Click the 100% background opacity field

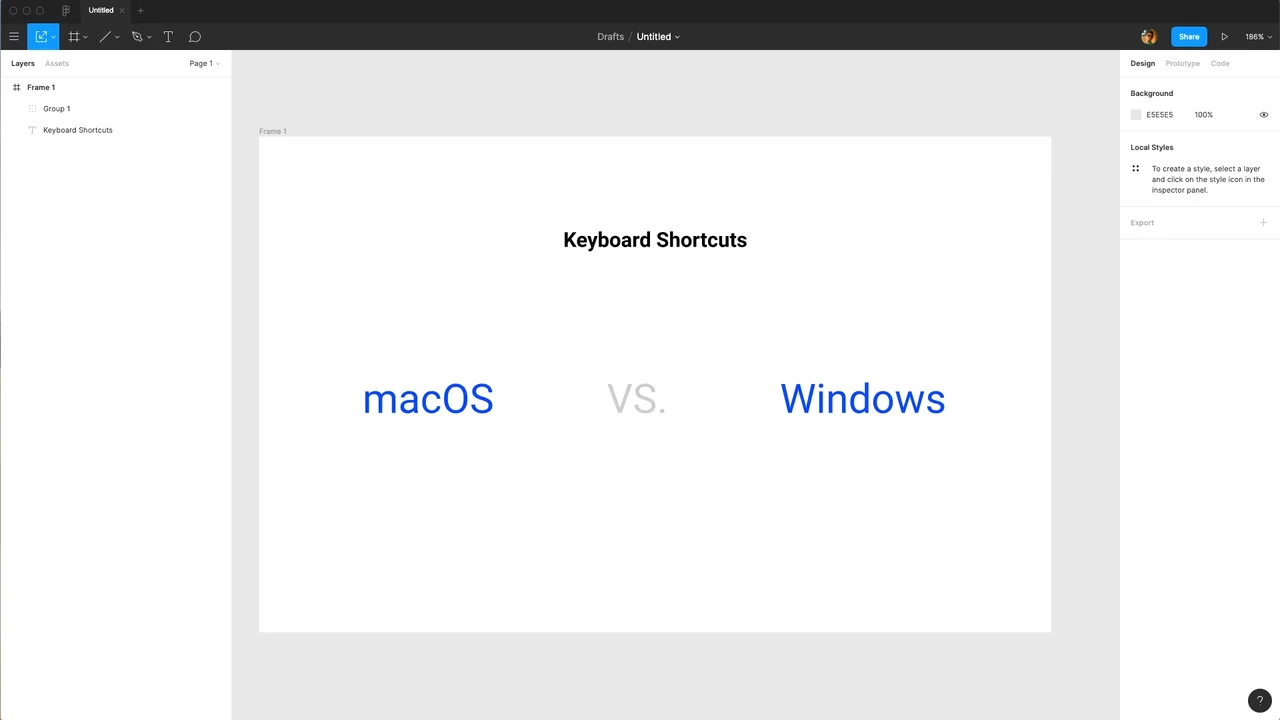pos(1204,115)
